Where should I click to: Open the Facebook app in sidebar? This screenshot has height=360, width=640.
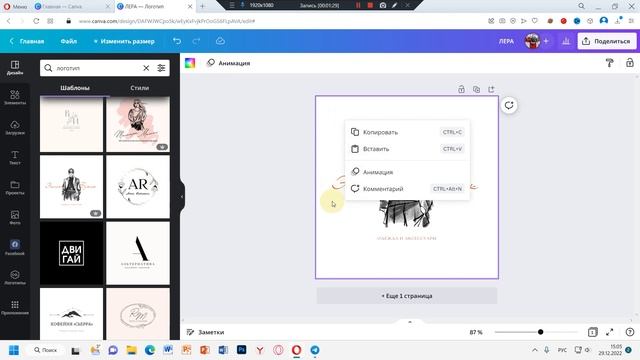tap(15, 248)
